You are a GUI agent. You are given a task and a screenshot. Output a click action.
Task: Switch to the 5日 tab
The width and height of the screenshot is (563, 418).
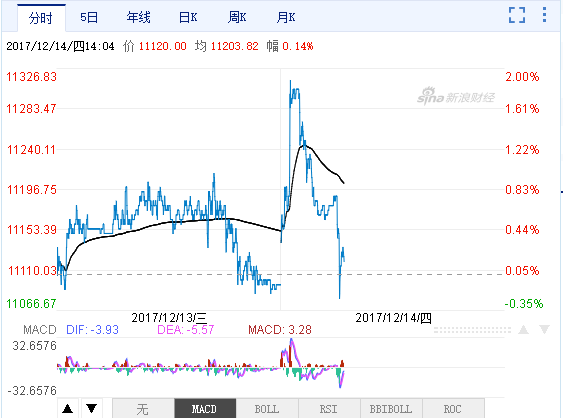(89, 17)
